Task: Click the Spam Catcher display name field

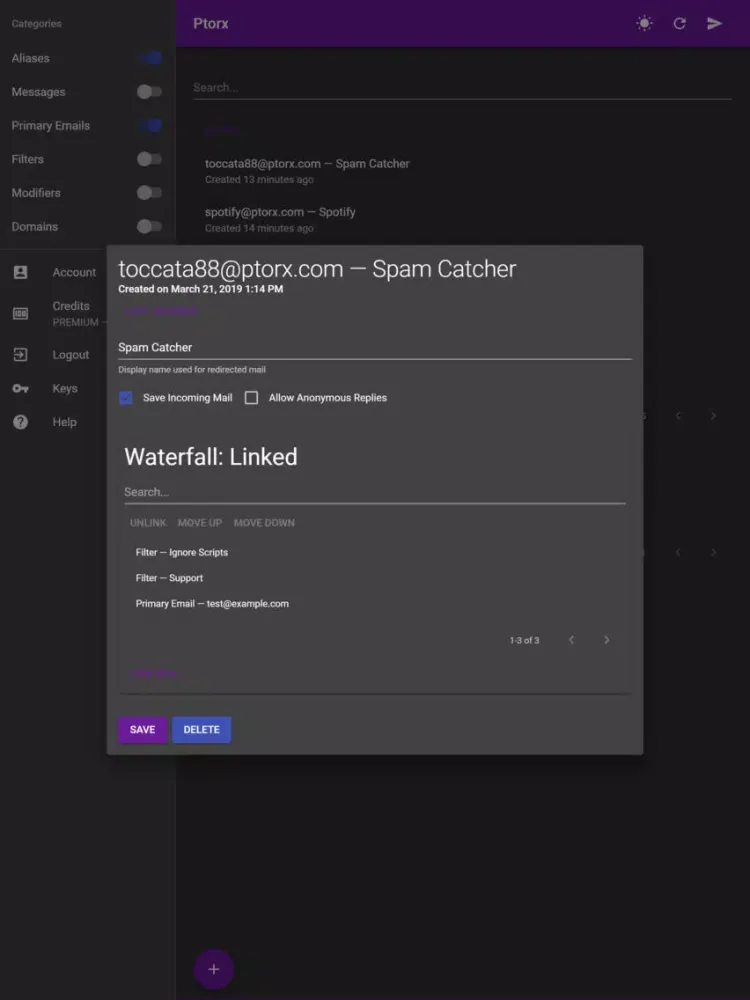Action: [375, 348]
